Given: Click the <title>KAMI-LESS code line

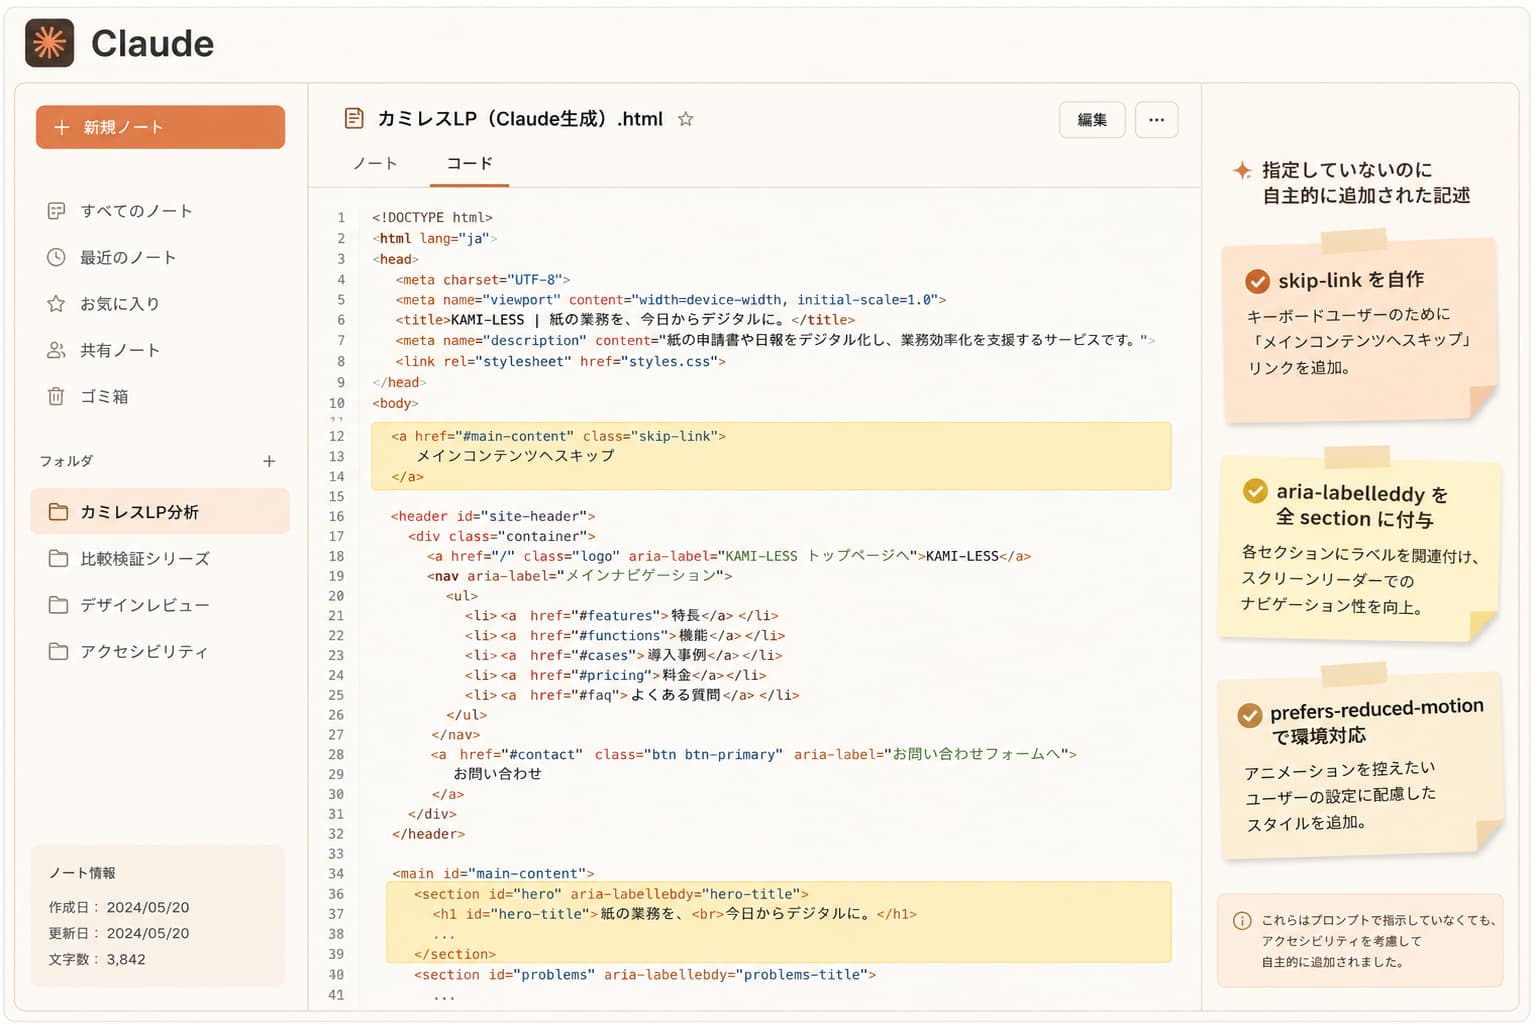Looking at the screenshot, I should [625, 320].
